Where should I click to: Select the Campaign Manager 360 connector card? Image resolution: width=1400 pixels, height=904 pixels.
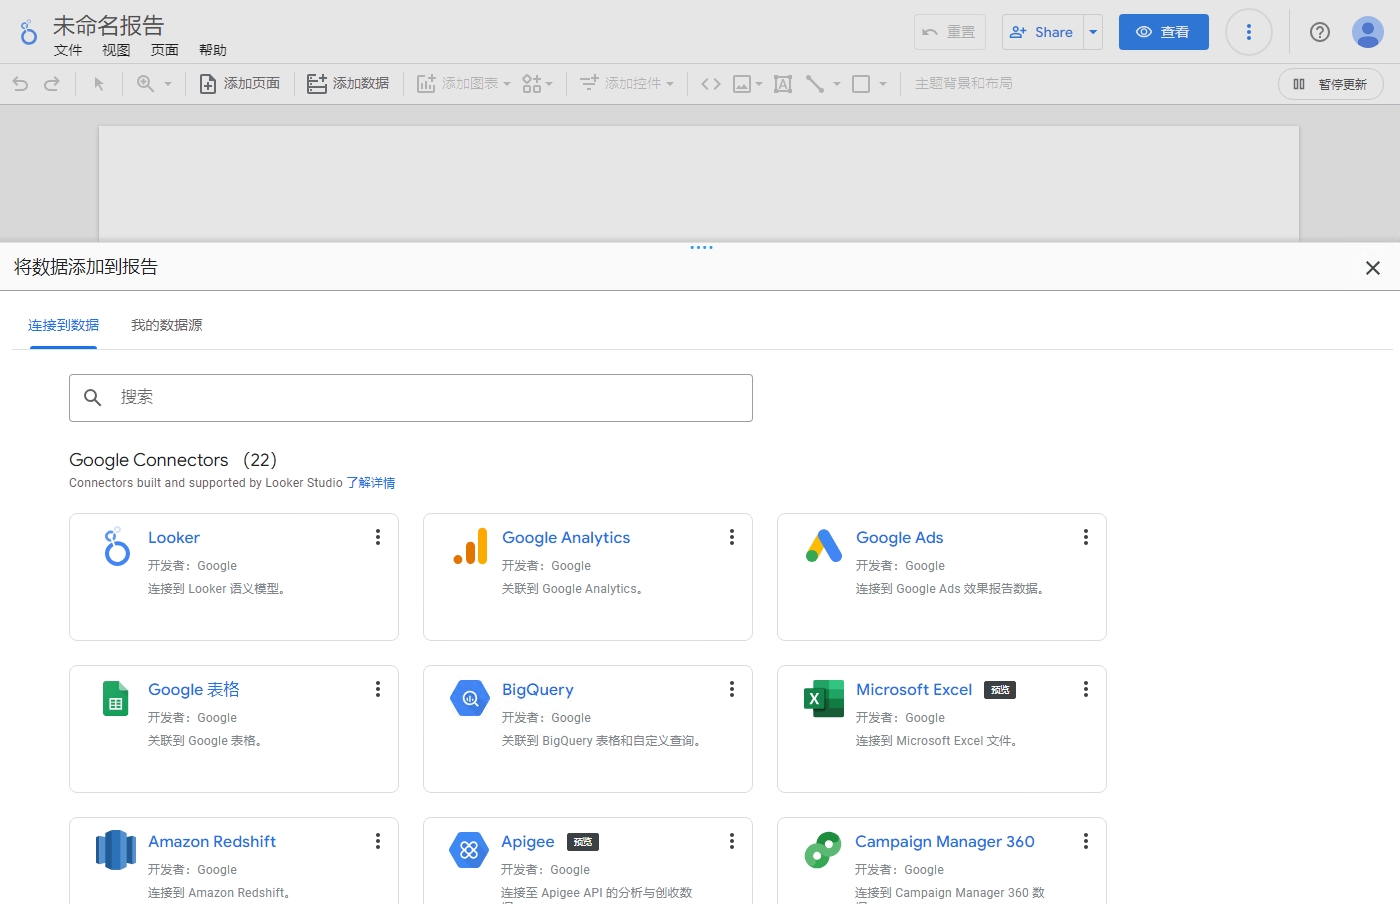tap(942, 861)
